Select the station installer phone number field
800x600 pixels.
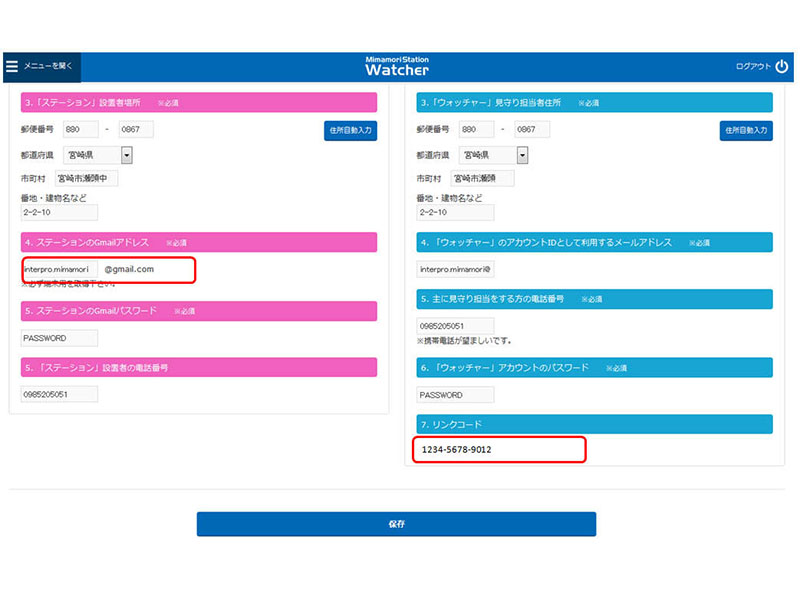(x=59, y=394)
